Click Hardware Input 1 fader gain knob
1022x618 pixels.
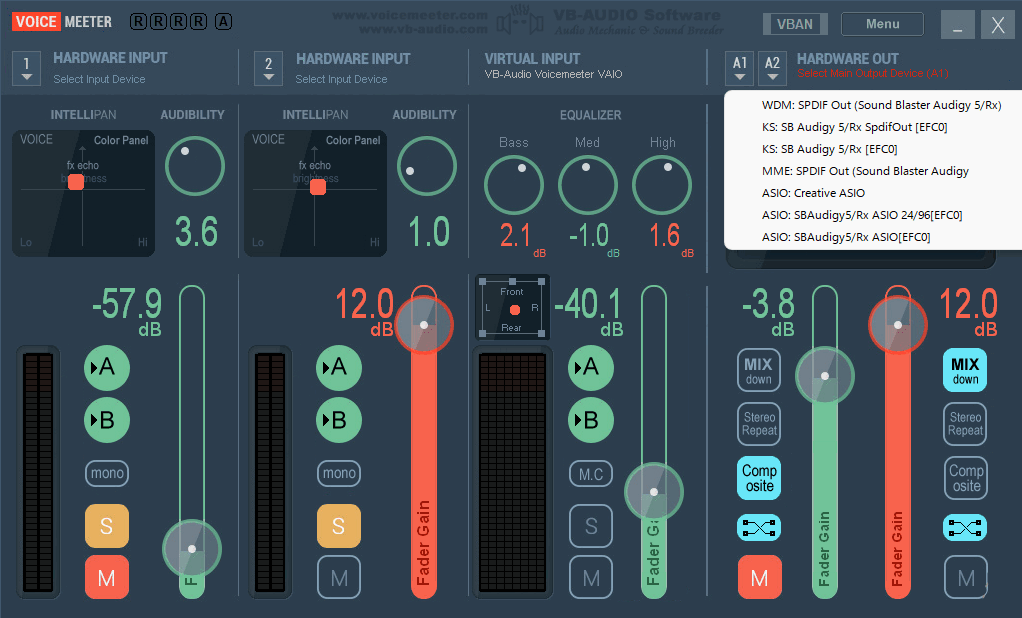click(x=192, y=549)
